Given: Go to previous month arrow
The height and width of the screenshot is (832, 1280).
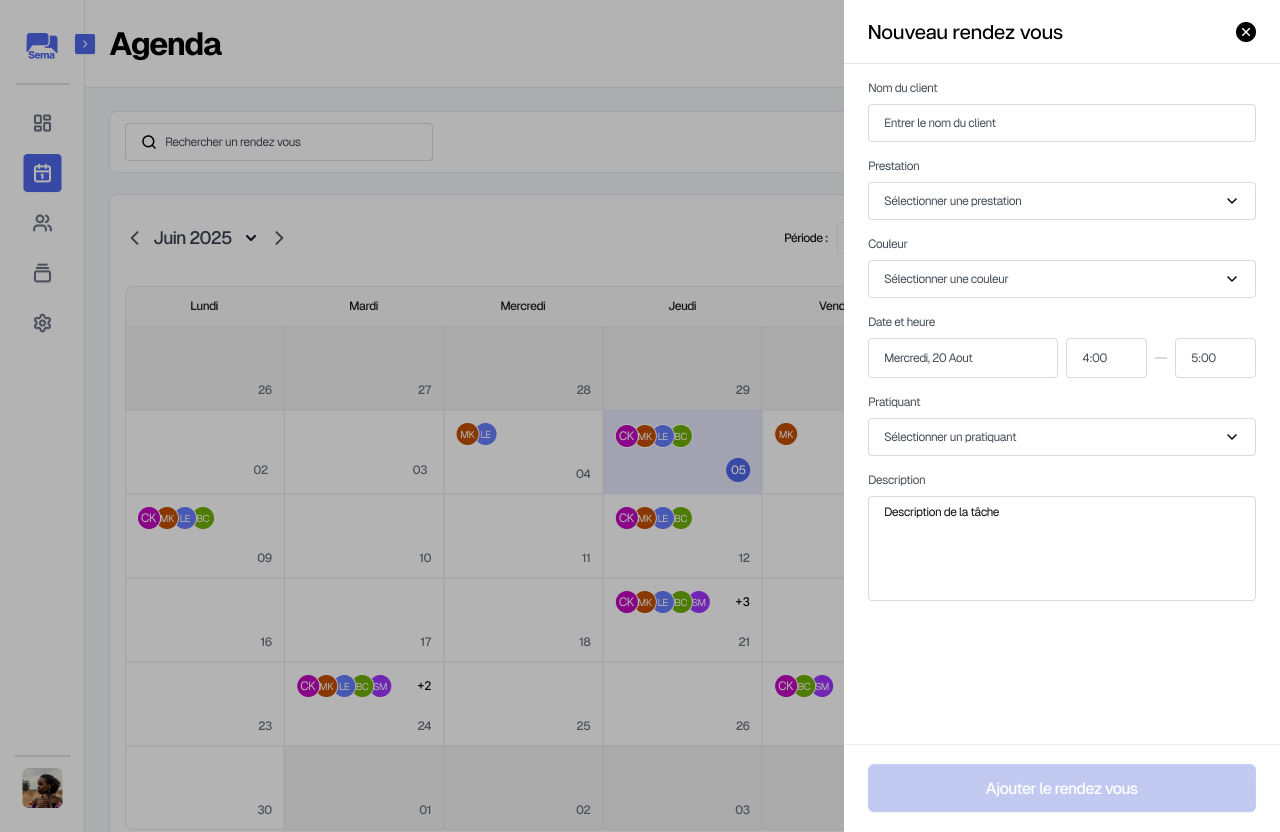Looking at the screenshot, I should (x=135, y=238).
